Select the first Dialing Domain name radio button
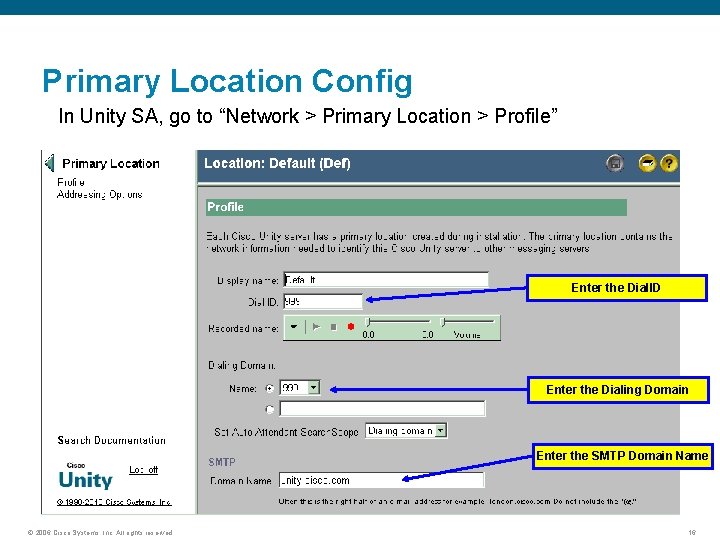Image resolution: width=720 pixels, height=540 pixels. (x=270, y=388)
